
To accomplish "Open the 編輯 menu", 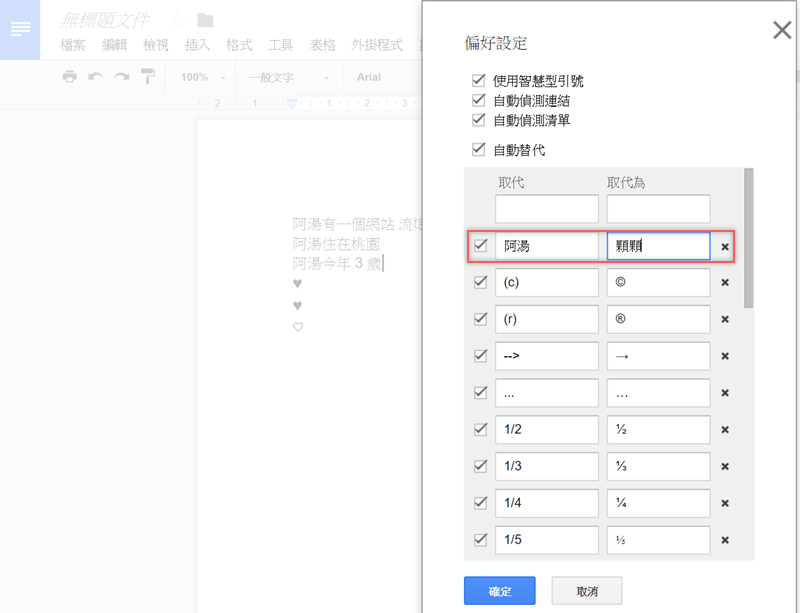I will 114,45.
